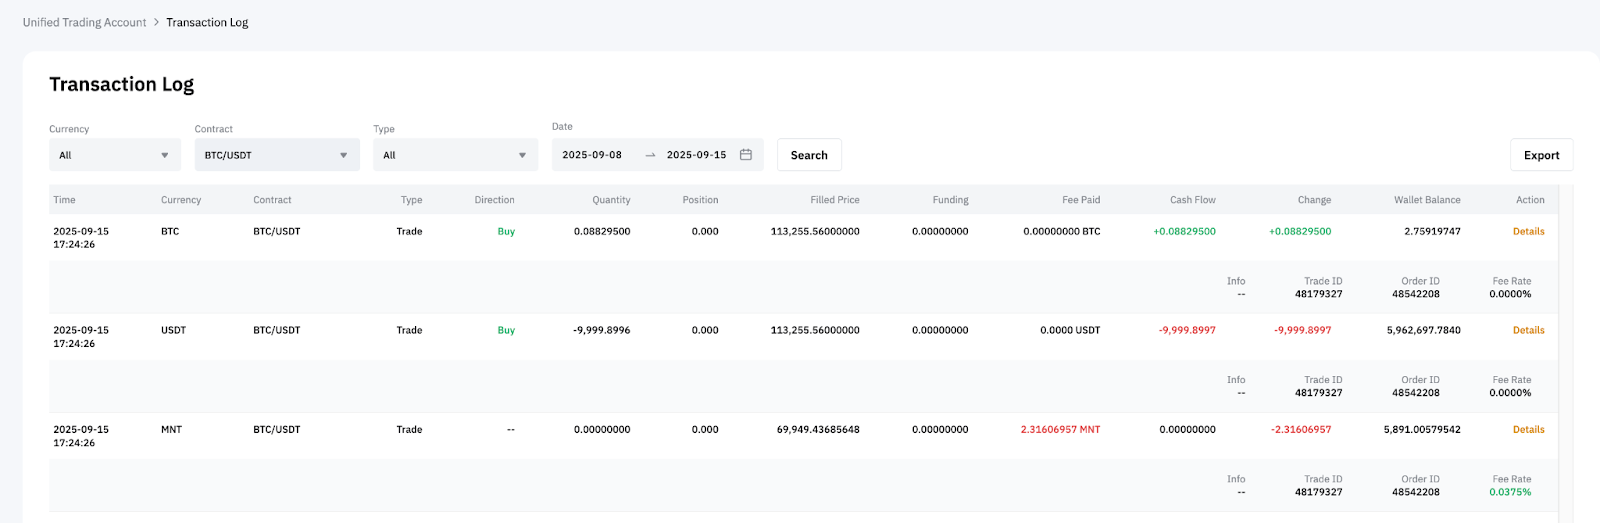Select the start date 2025-09-08
Viewport: 1600px width, 523px height.
pyautogui.click(x=592, y=155)
